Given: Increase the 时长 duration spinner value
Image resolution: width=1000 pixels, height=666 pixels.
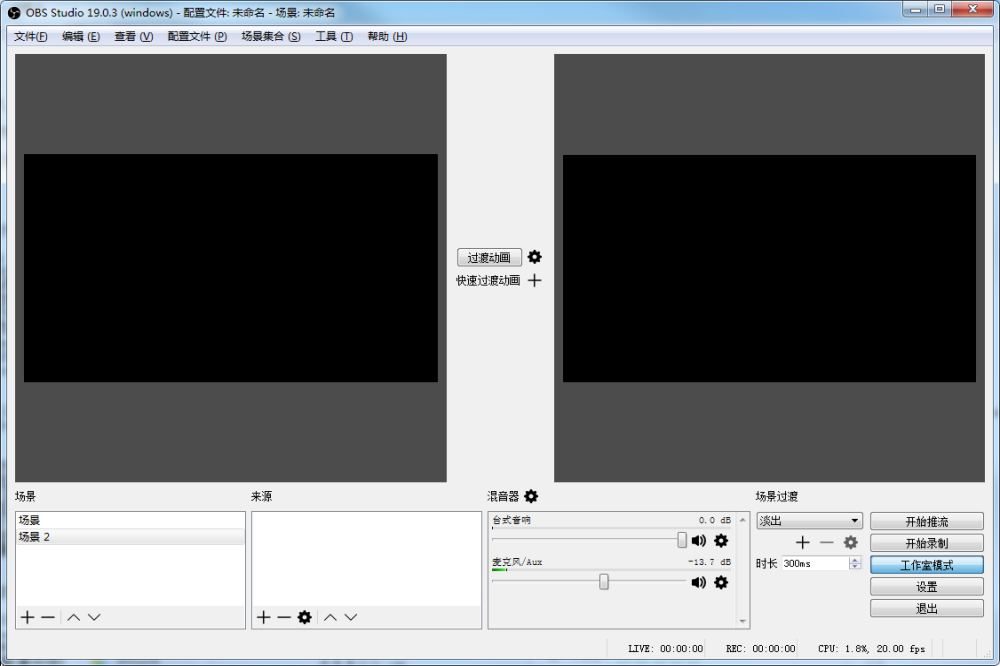Looking at the screenshot, I should [x=855, y=560].
